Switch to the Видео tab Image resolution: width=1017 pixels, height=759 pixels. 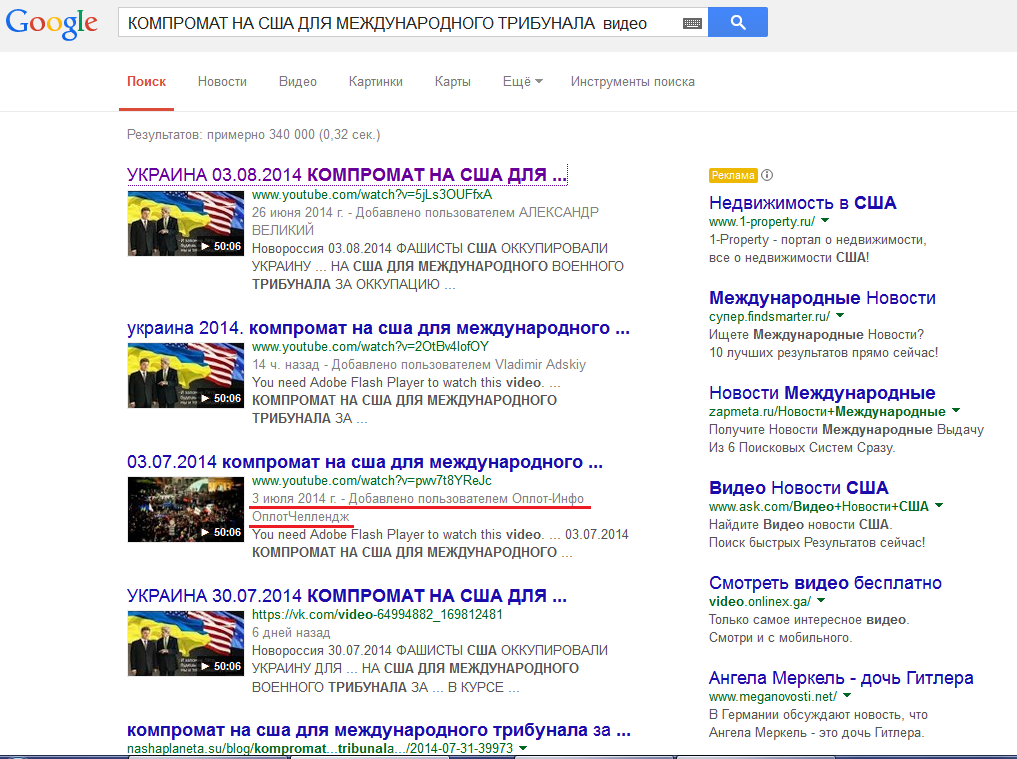298,82
